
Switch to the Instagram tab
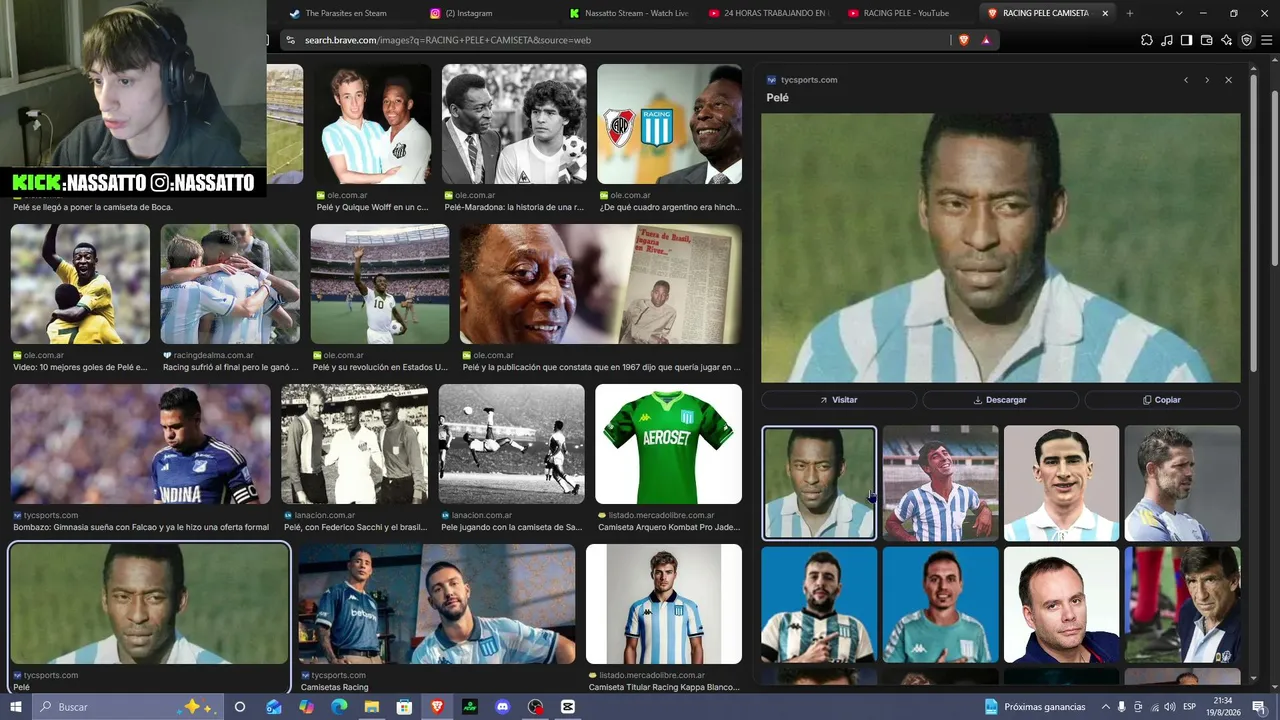[x=488, y=13]
